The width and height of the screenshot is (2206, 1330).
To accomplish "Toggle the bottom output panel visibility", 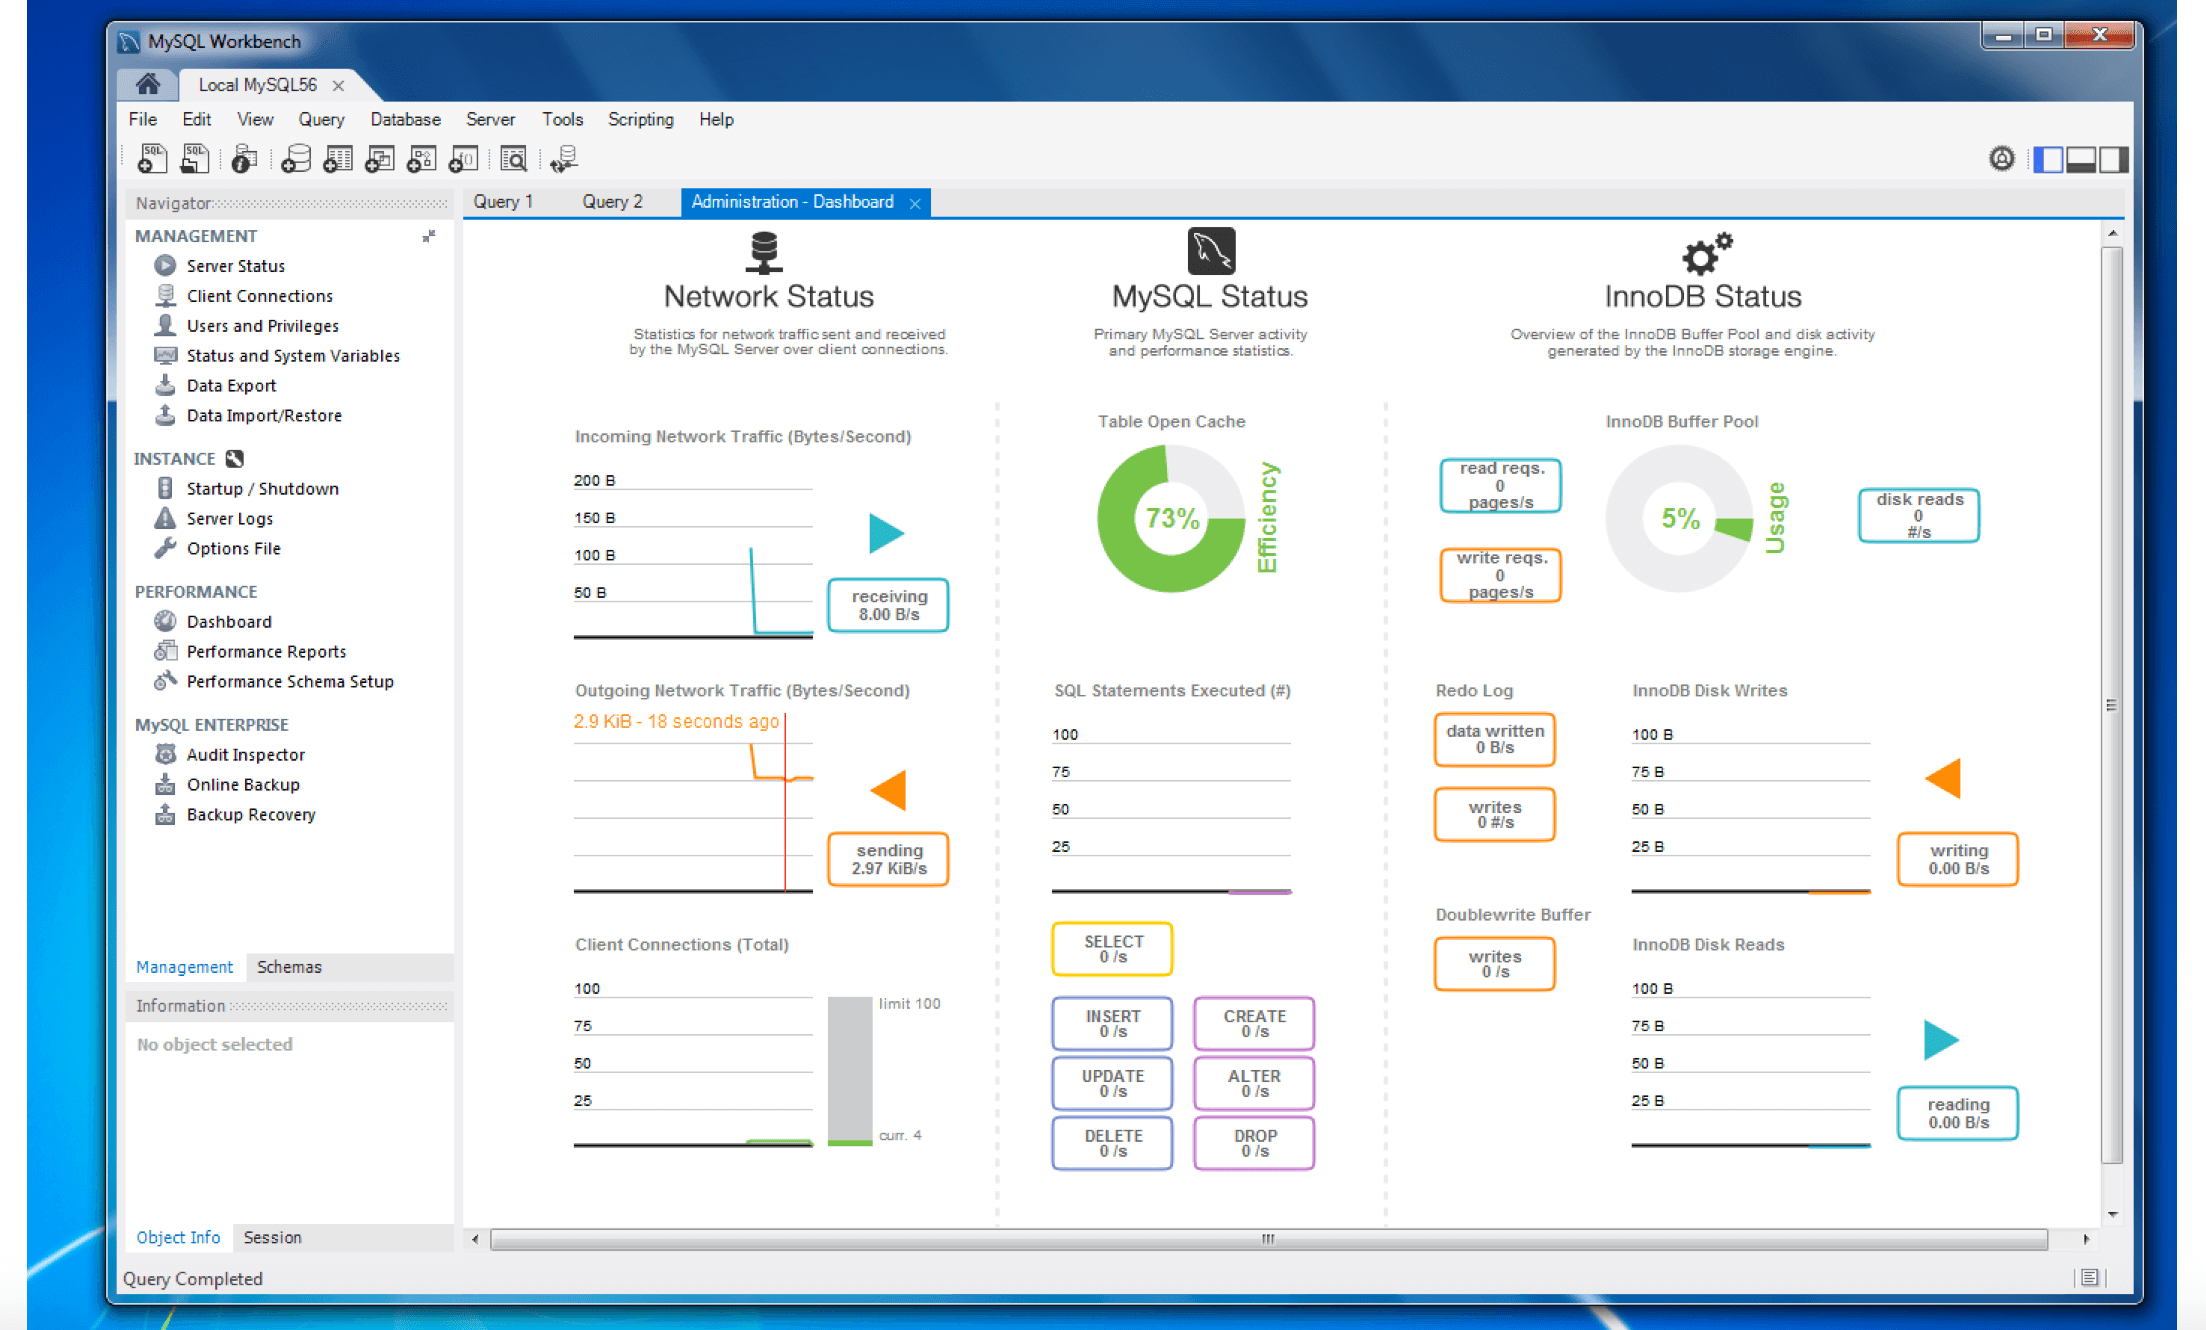I will 2080,159.
